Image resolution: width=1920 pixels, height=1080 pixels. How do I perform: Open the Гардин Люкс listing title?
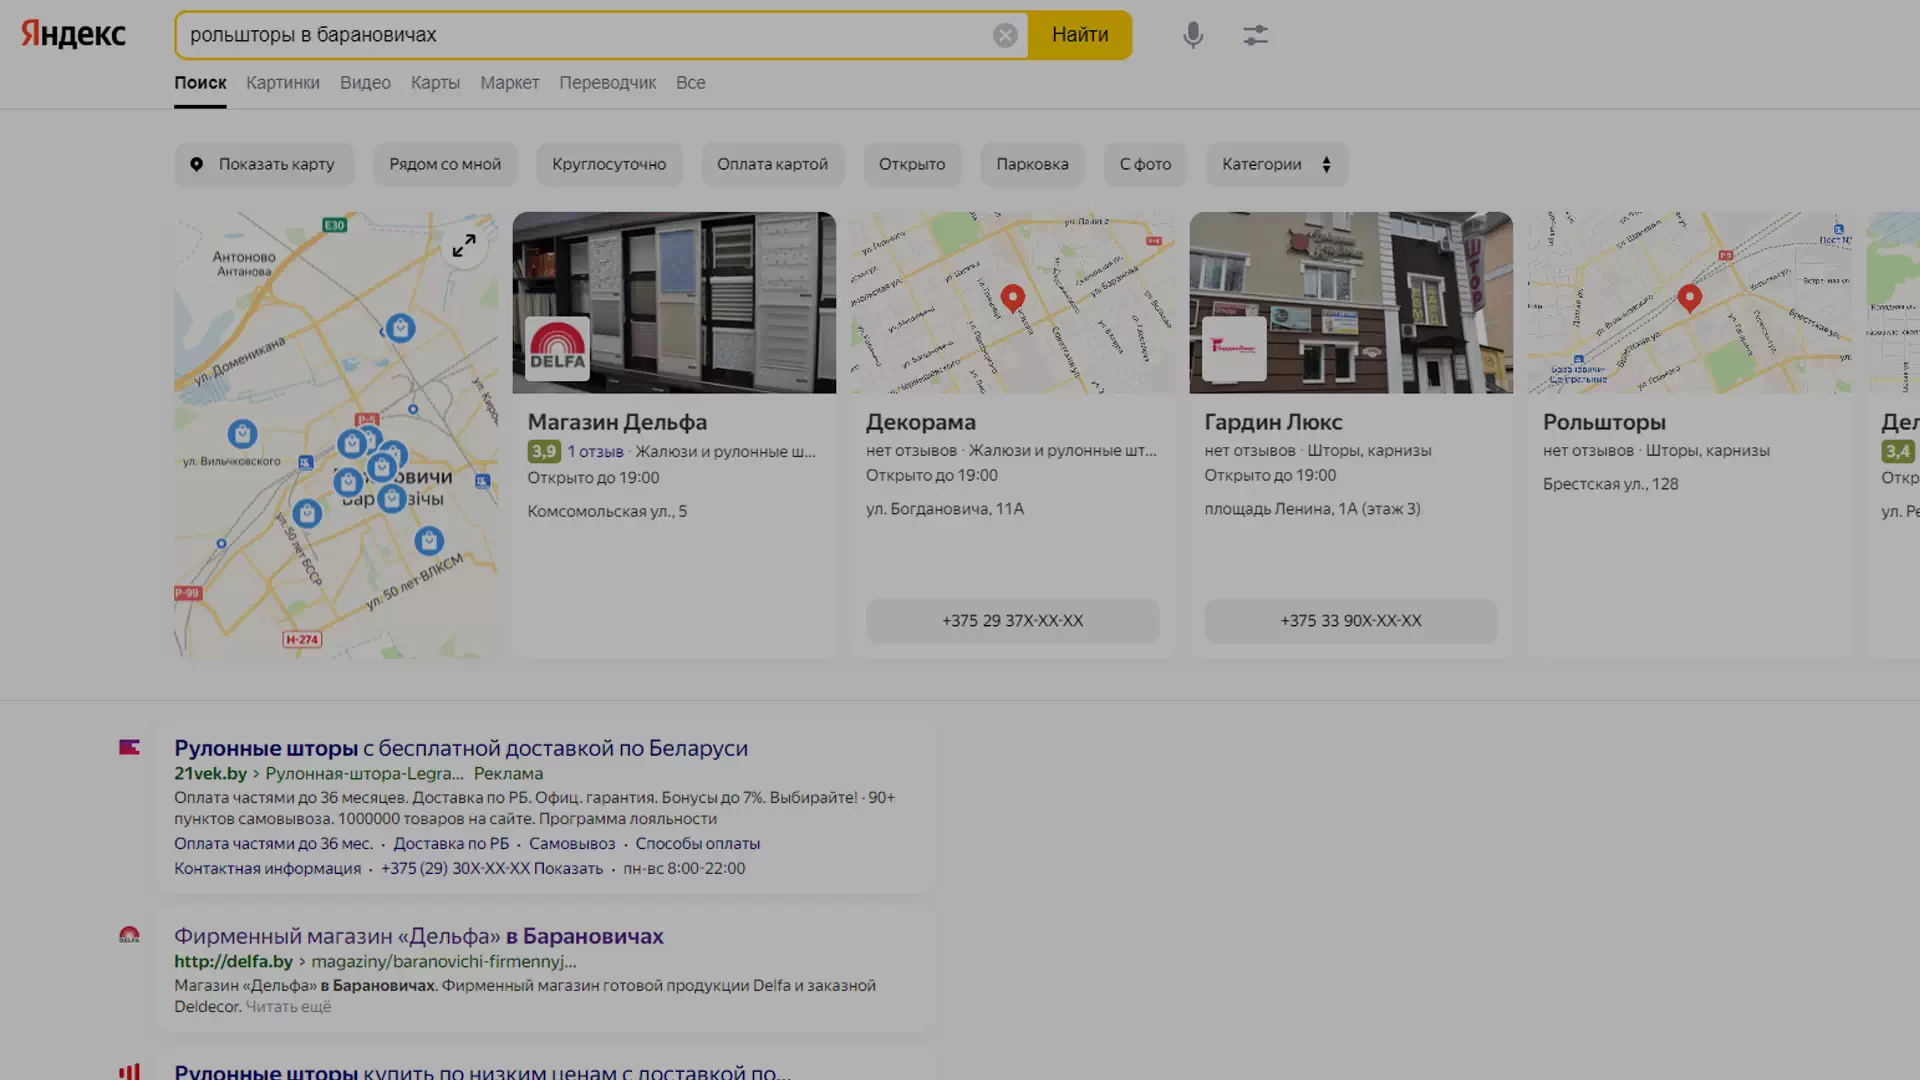[1273, 422]
